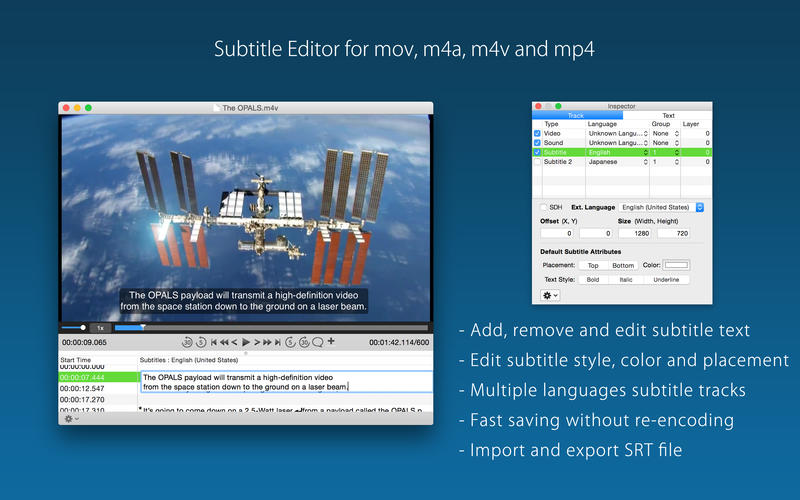Viewport: 800px width, 500px height.
Task: Click the video preview of space station
Action: point(245,218)
